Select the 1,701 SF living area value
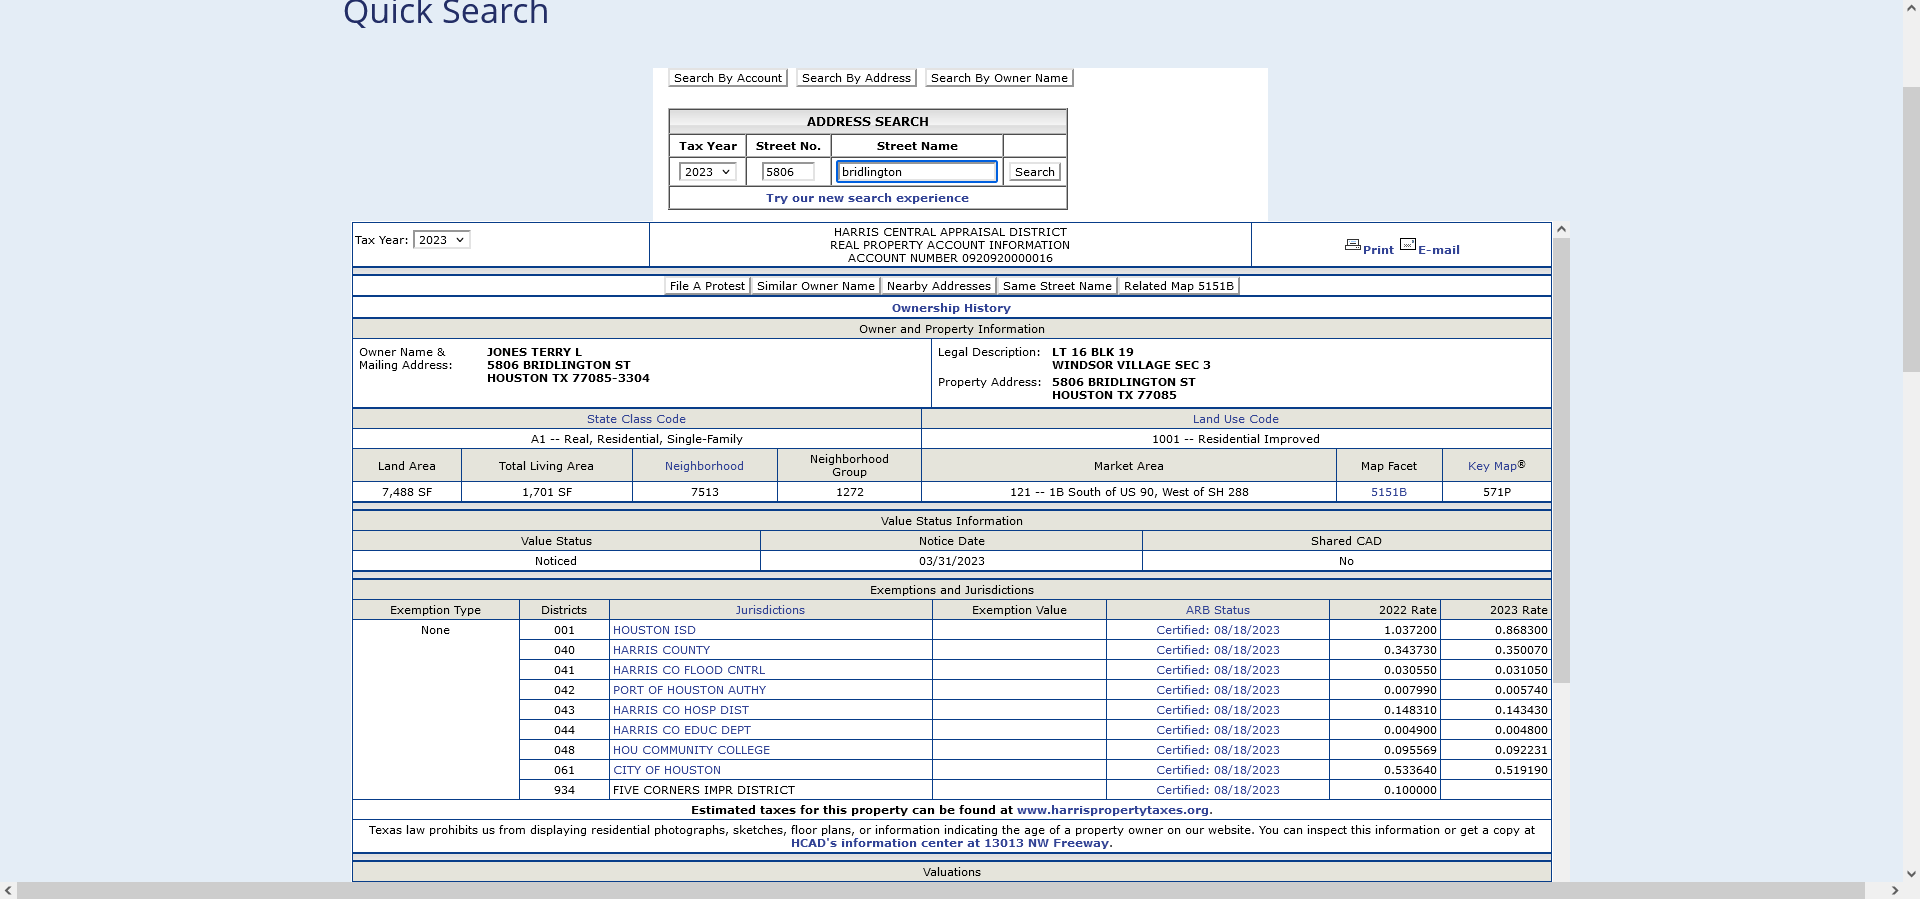 (x=547, y=492)
